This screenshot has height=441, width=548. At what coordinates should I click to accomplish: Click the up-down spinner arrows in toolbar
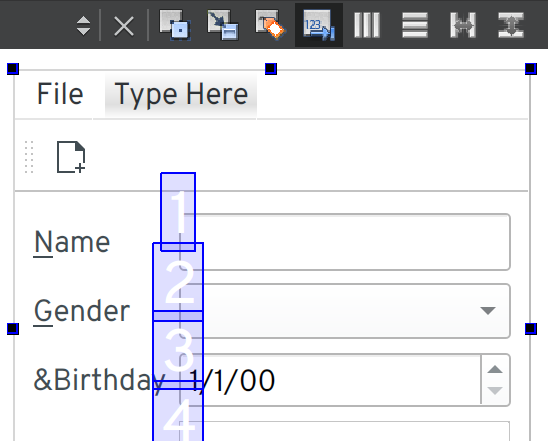pyautogui.click(x=84, y=26)
